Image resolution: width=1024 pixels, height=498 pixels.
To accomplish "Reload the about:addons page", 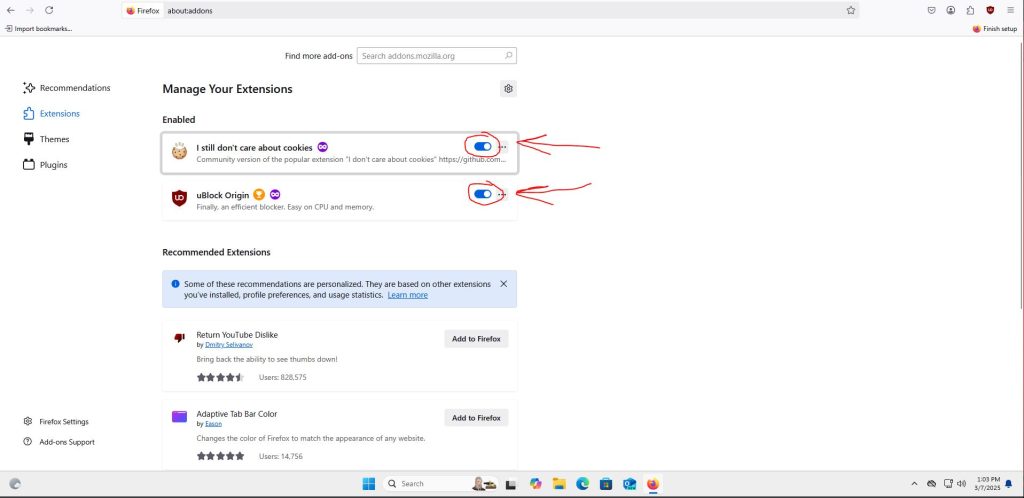I will coord(49,10).
